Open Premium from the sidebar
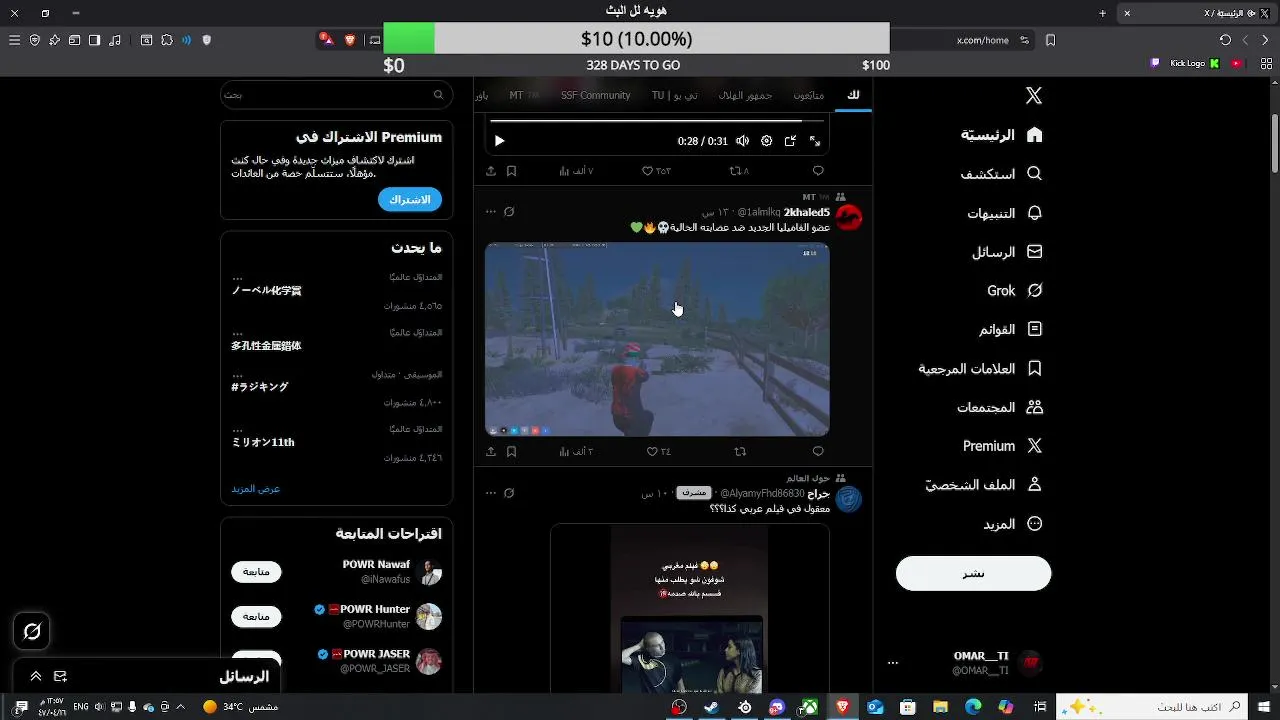Viewport: 1280px width, 720px height. pyautogui.click(x=1003, y=446)
